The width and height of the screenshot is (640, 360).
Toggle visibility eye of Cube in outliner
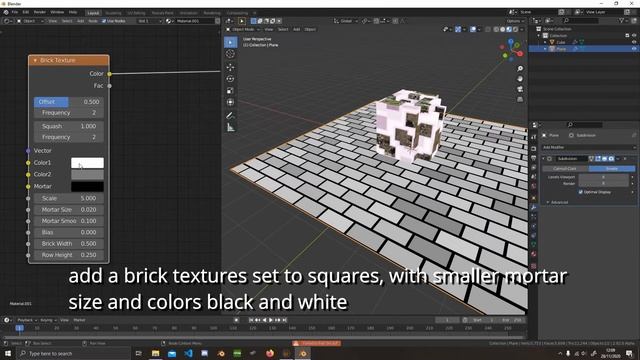pyautogui.click(x=634, y=42)
